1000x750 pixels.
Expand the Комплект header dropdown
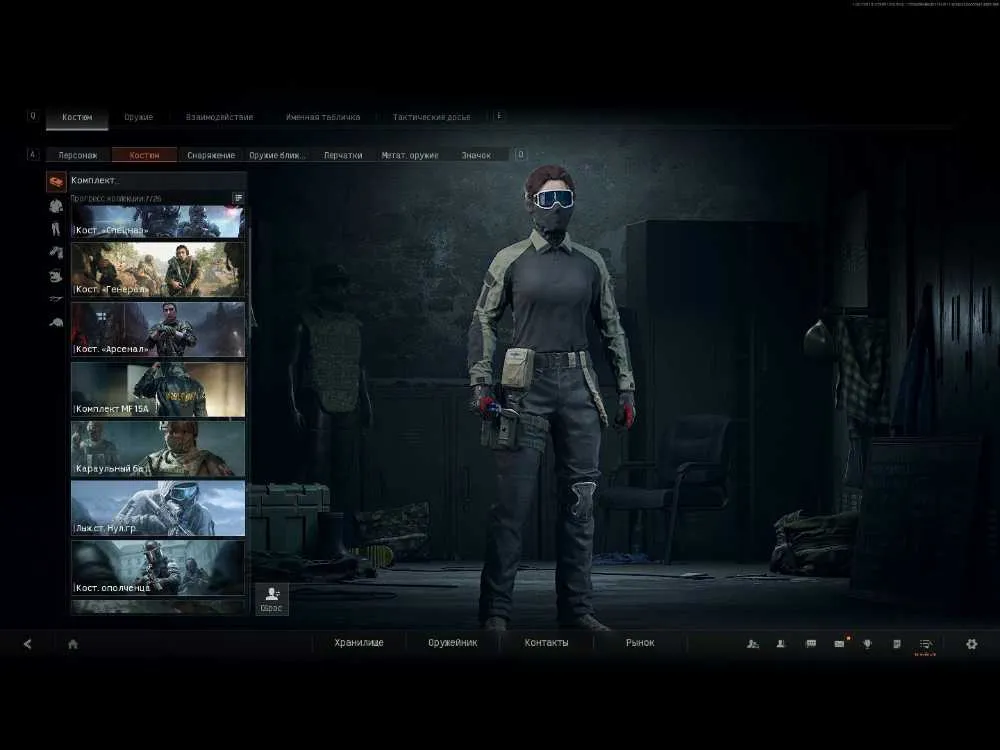(157, 180)
